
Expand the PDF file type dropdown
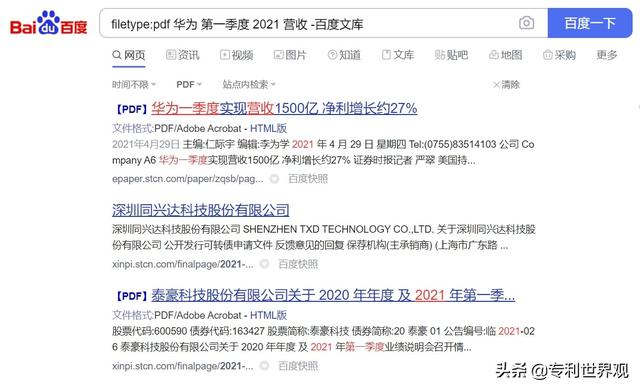189,84
